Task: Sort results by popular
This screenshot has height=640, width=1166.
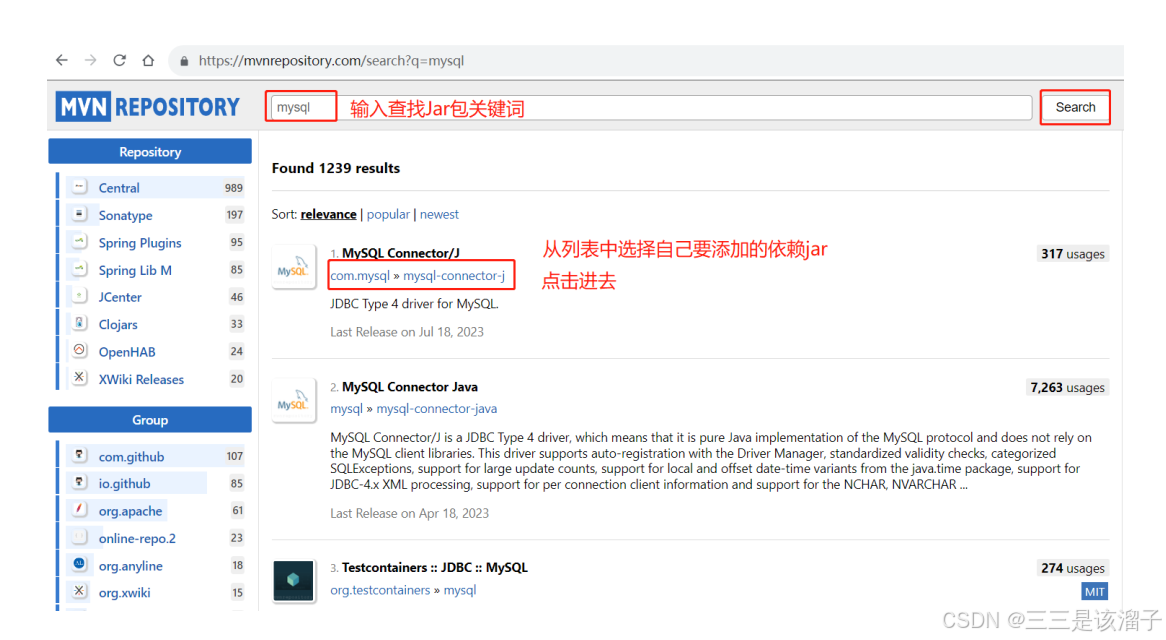Action: (388, 214)
